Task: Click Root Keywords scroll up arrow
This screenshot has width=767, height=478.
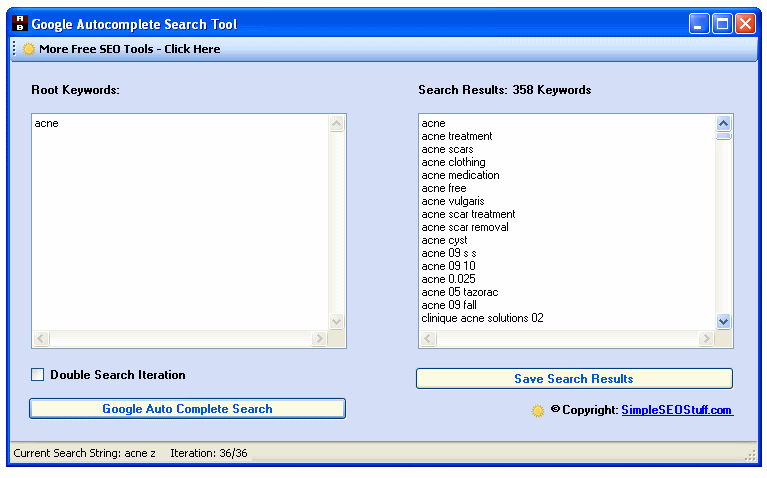Action: coord(337,124)
